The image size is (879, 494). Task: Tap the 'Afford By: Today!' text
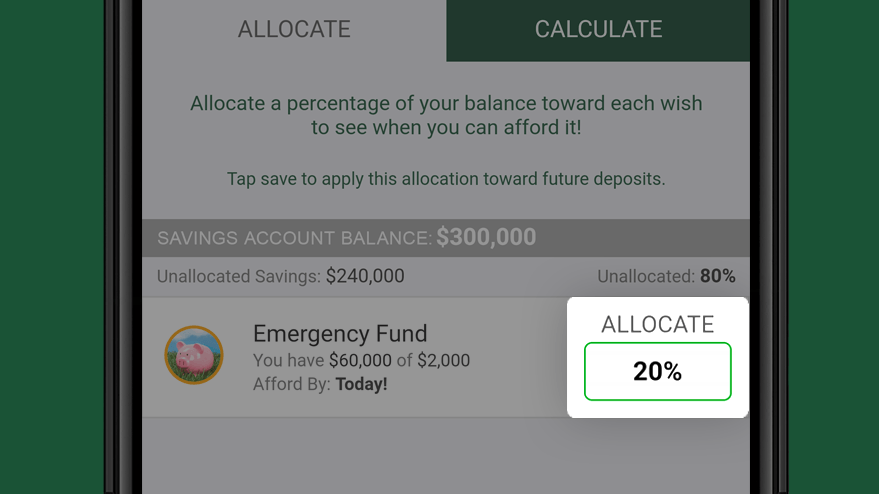click(x=320, y=384)
